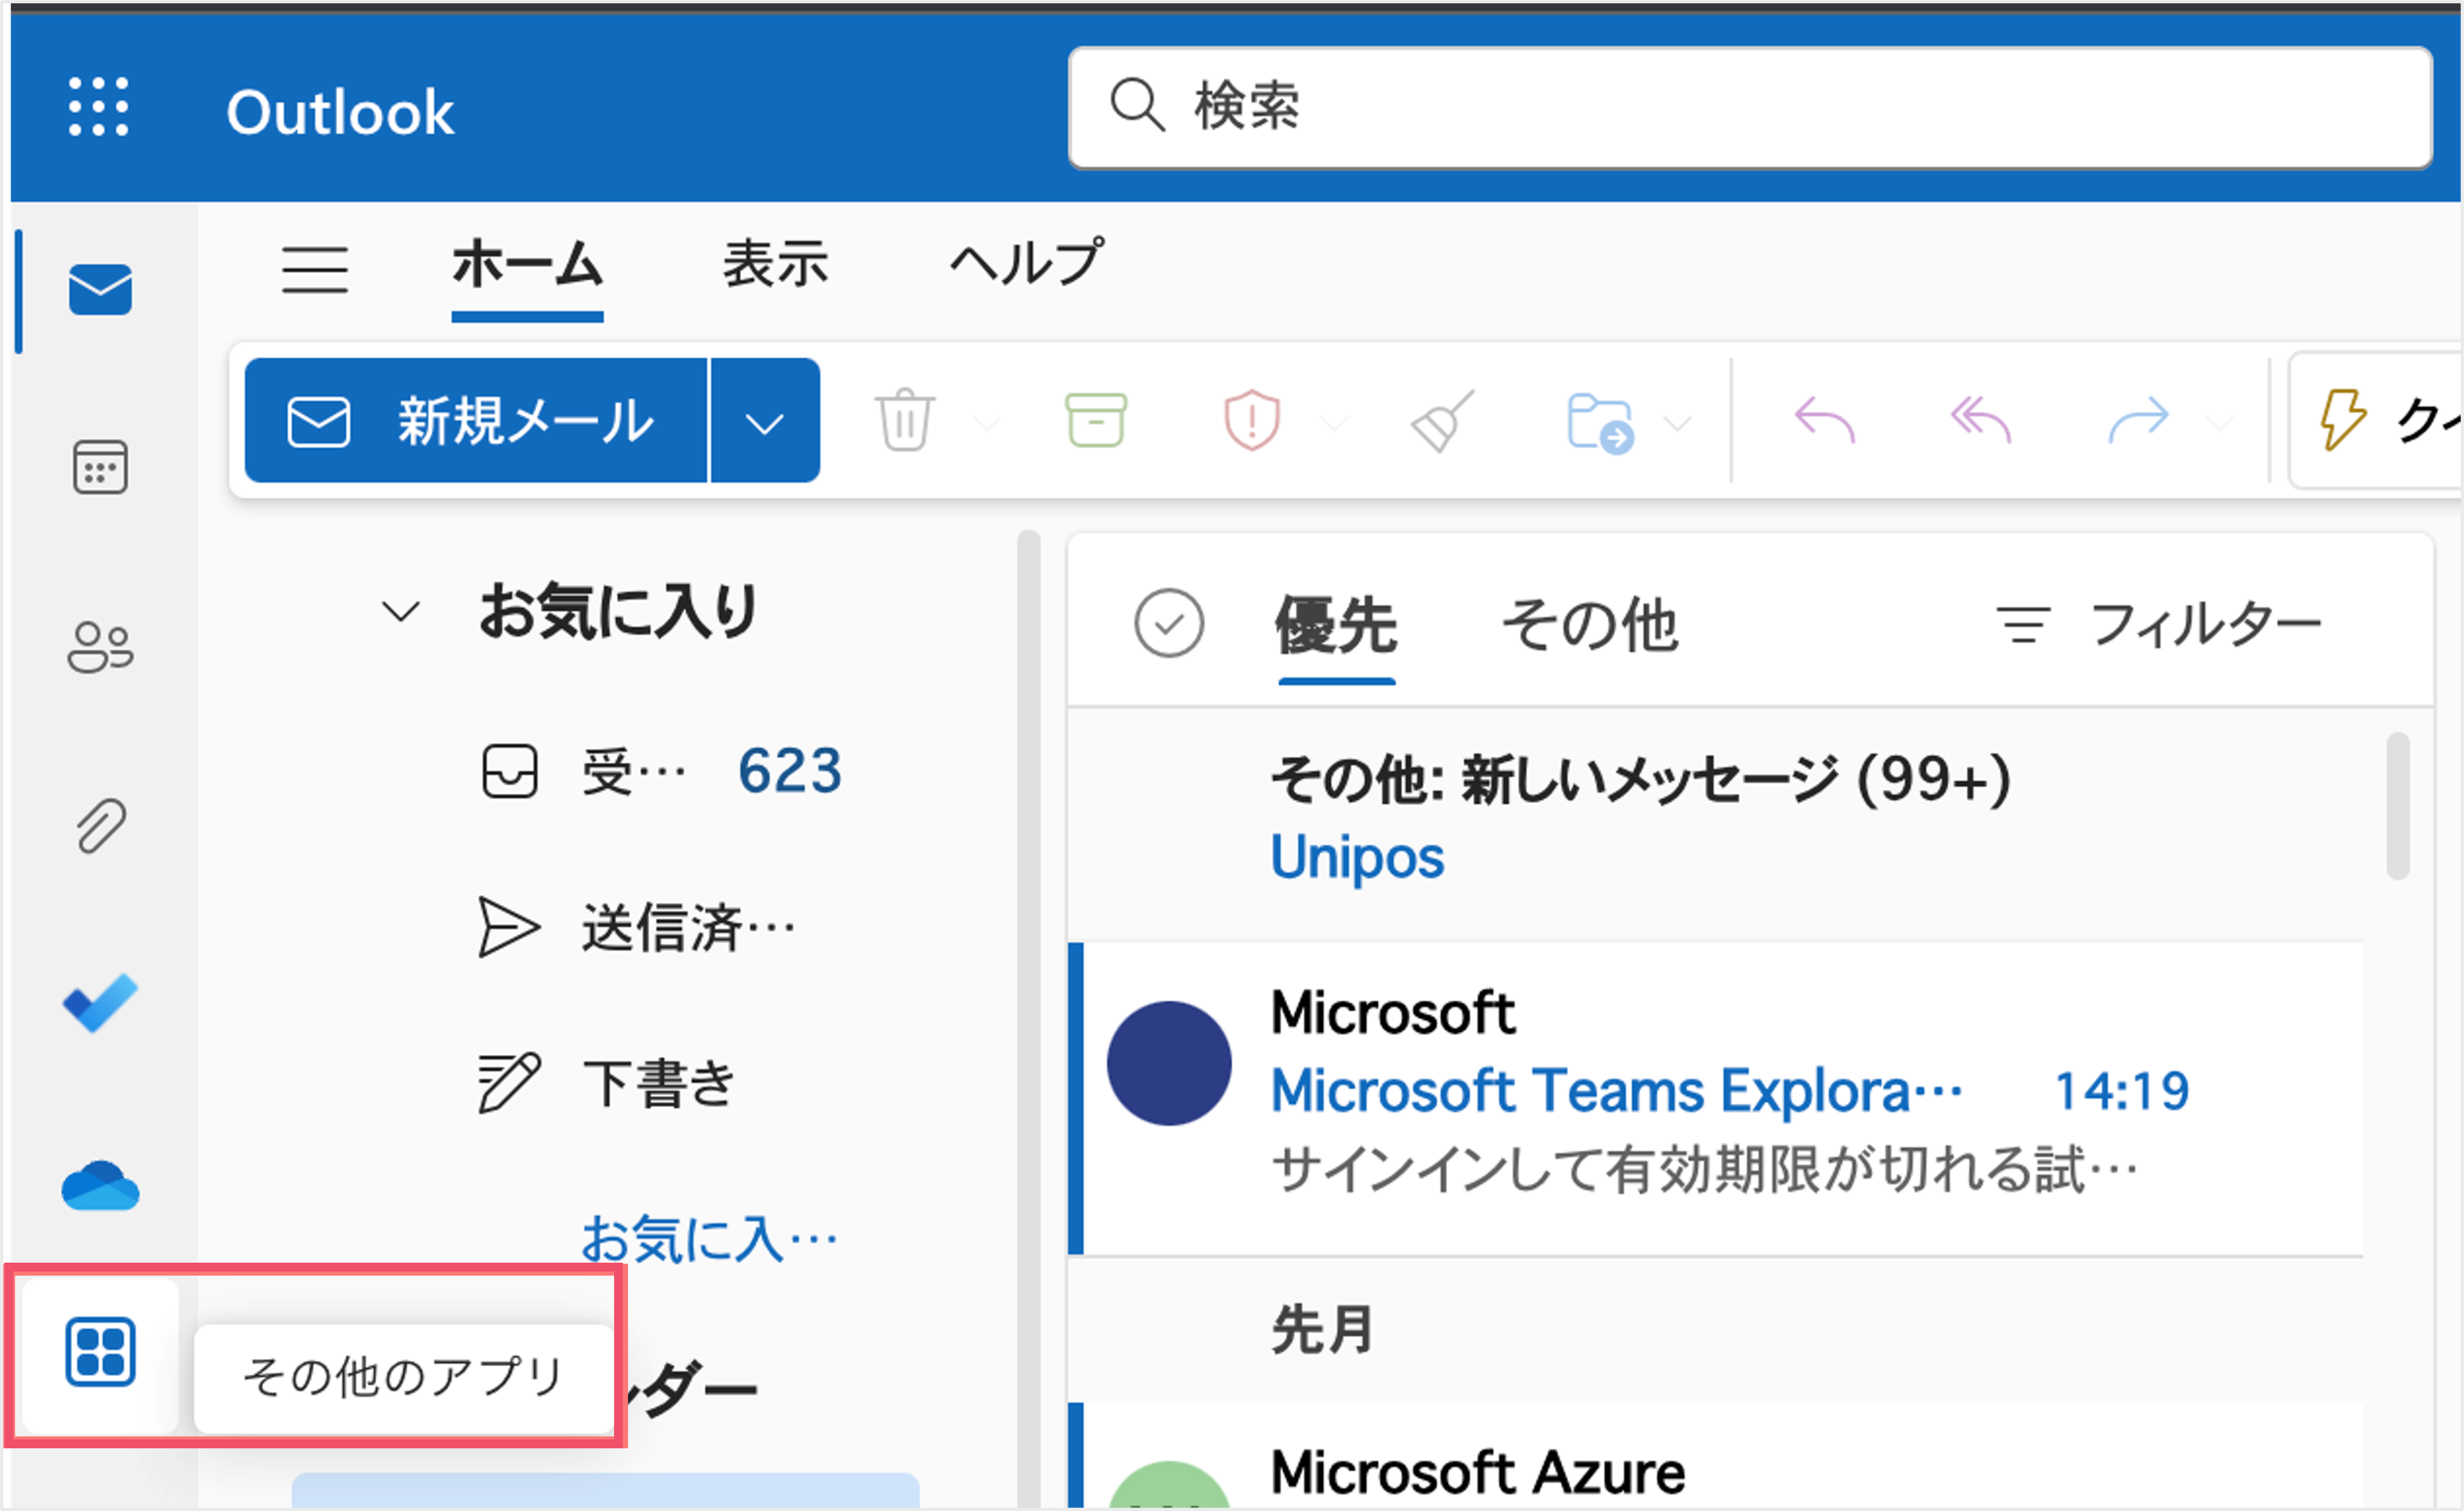This screenshot has height=1511, width=2464.
Task: Switch to the ヘルプ tab
Action: pyautogui.click(x=1027, y=263)
